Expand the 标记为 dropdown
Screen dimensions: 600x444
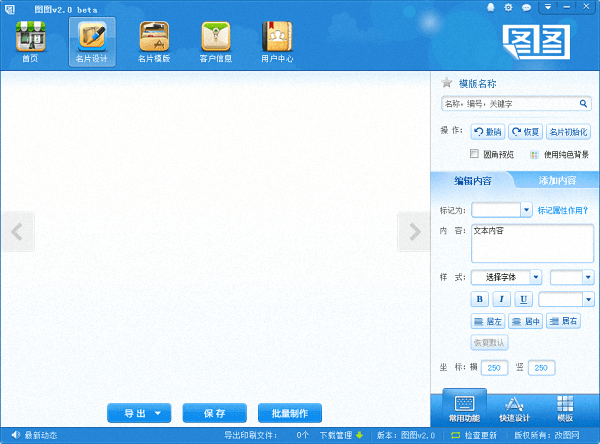pyautogui.click(x=526, y=210)
